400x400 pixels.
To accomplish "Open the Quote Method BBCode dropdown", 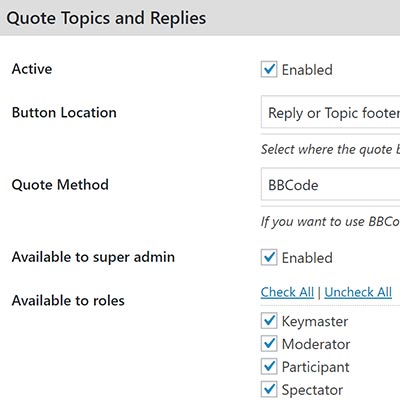I will (330, 184).
